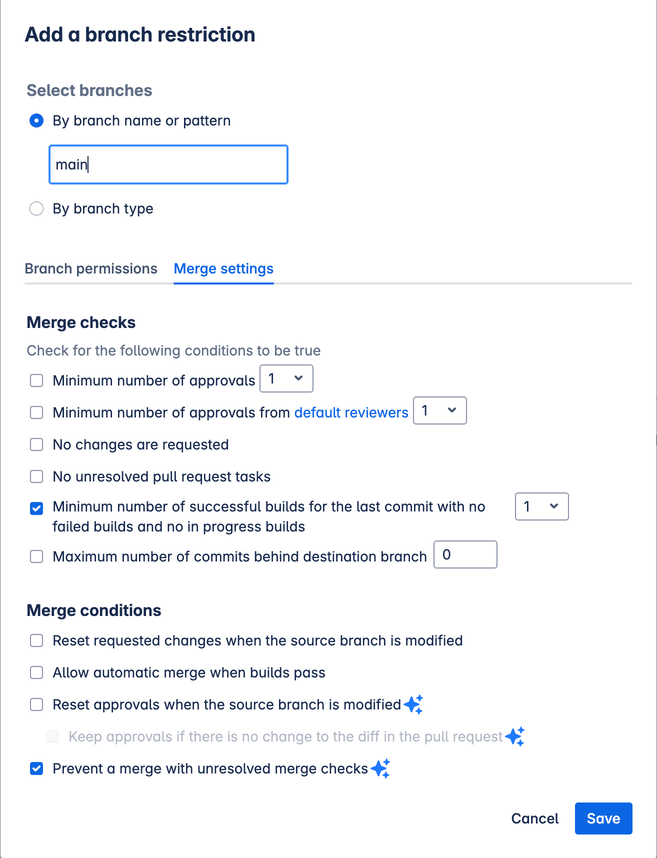Enable the "Minimum number of approvals" check
Screen dimensions: 657x858
pos(36,380)
